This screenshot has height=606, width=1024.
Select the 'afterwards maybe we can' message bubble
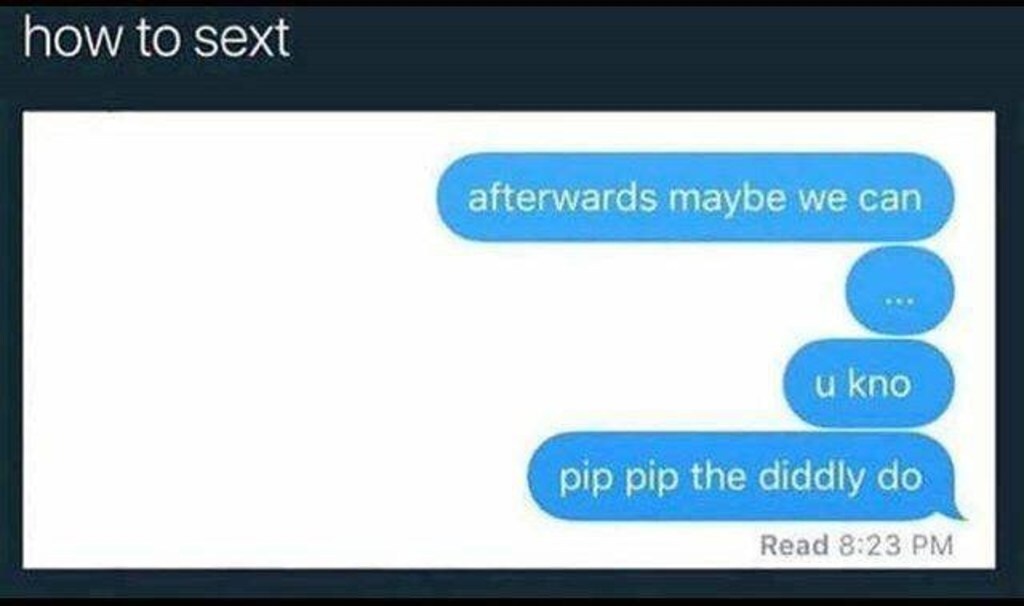pyautogui.click(x=695, y=197)
